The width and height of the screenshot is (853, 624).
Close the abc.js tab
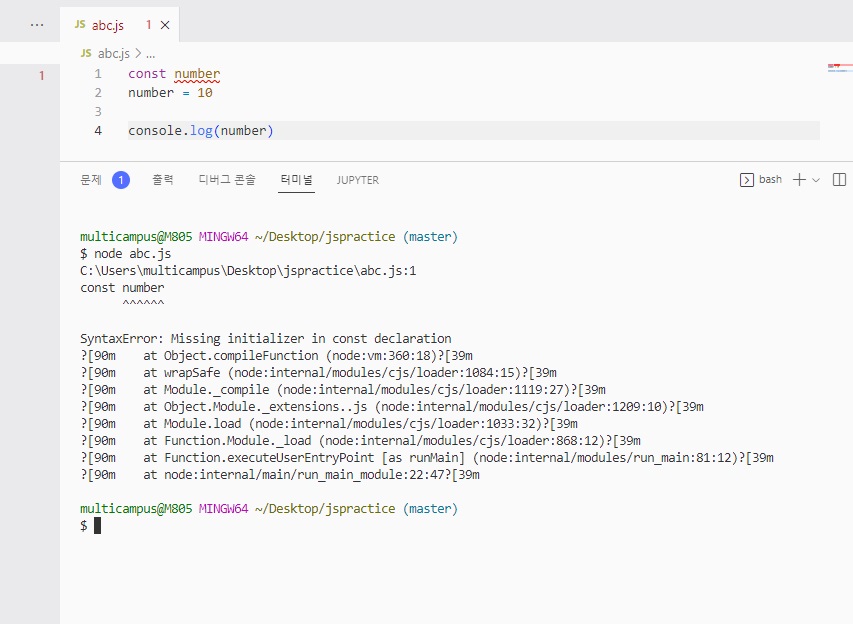(165, 25)
